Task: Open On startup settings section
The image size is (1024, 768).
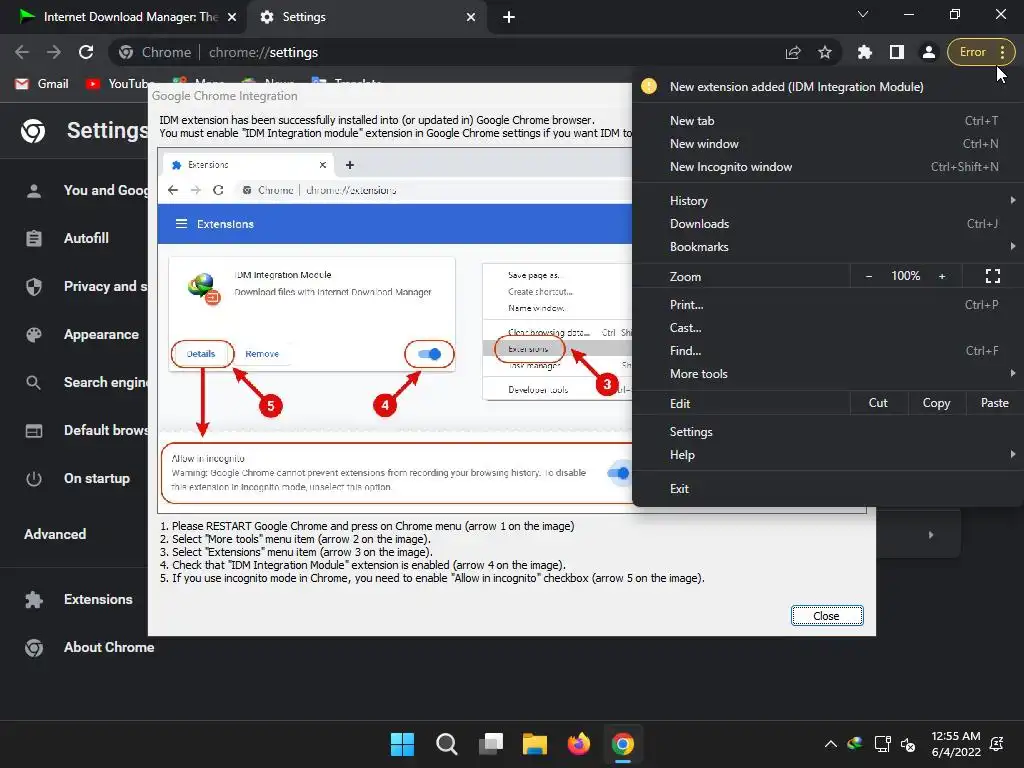Action: click(x=77, y=478)
